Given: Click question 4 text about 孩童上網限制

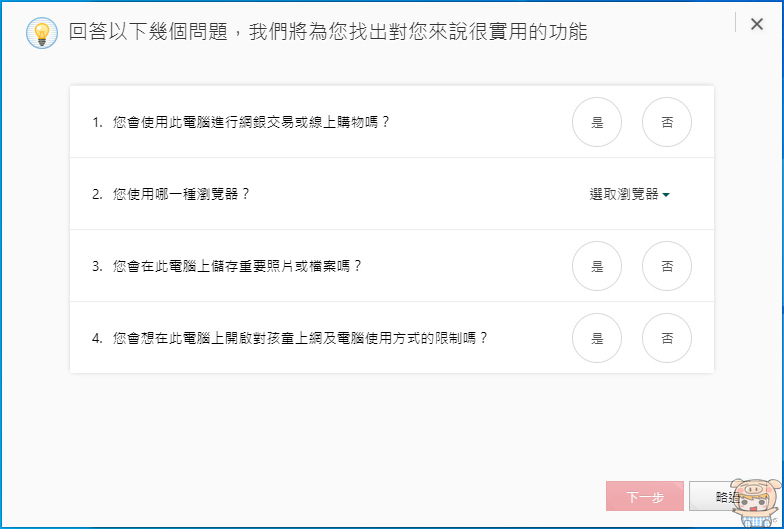Looking at the screenshot, I should click(x=300, y=338).
